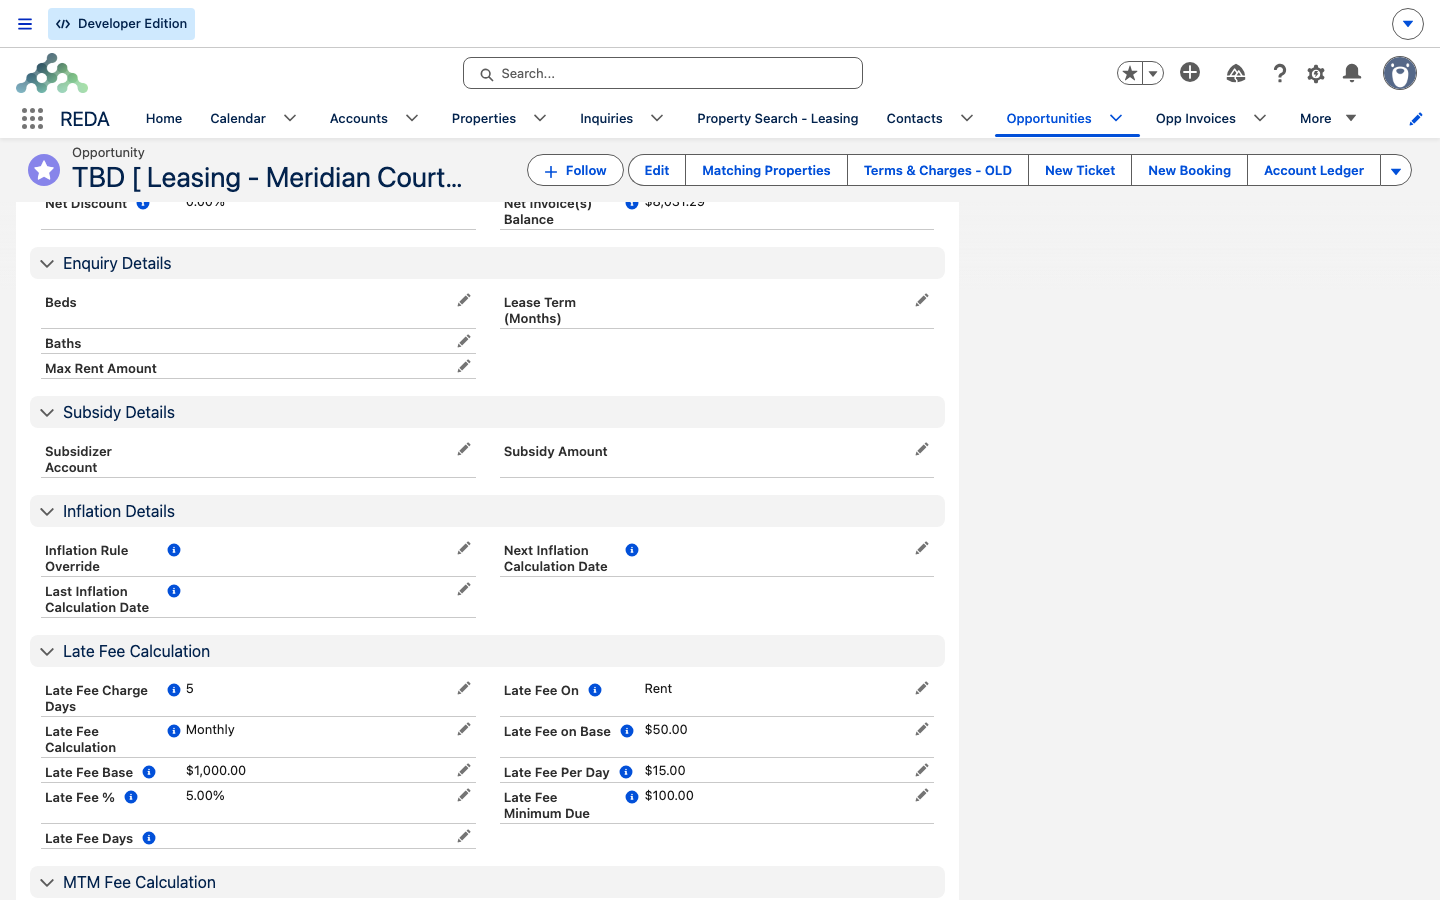The image size is (1440, 900).
Task: Click the hamburger menu icon
Action: pyautogui.click(x=25, y=24)
